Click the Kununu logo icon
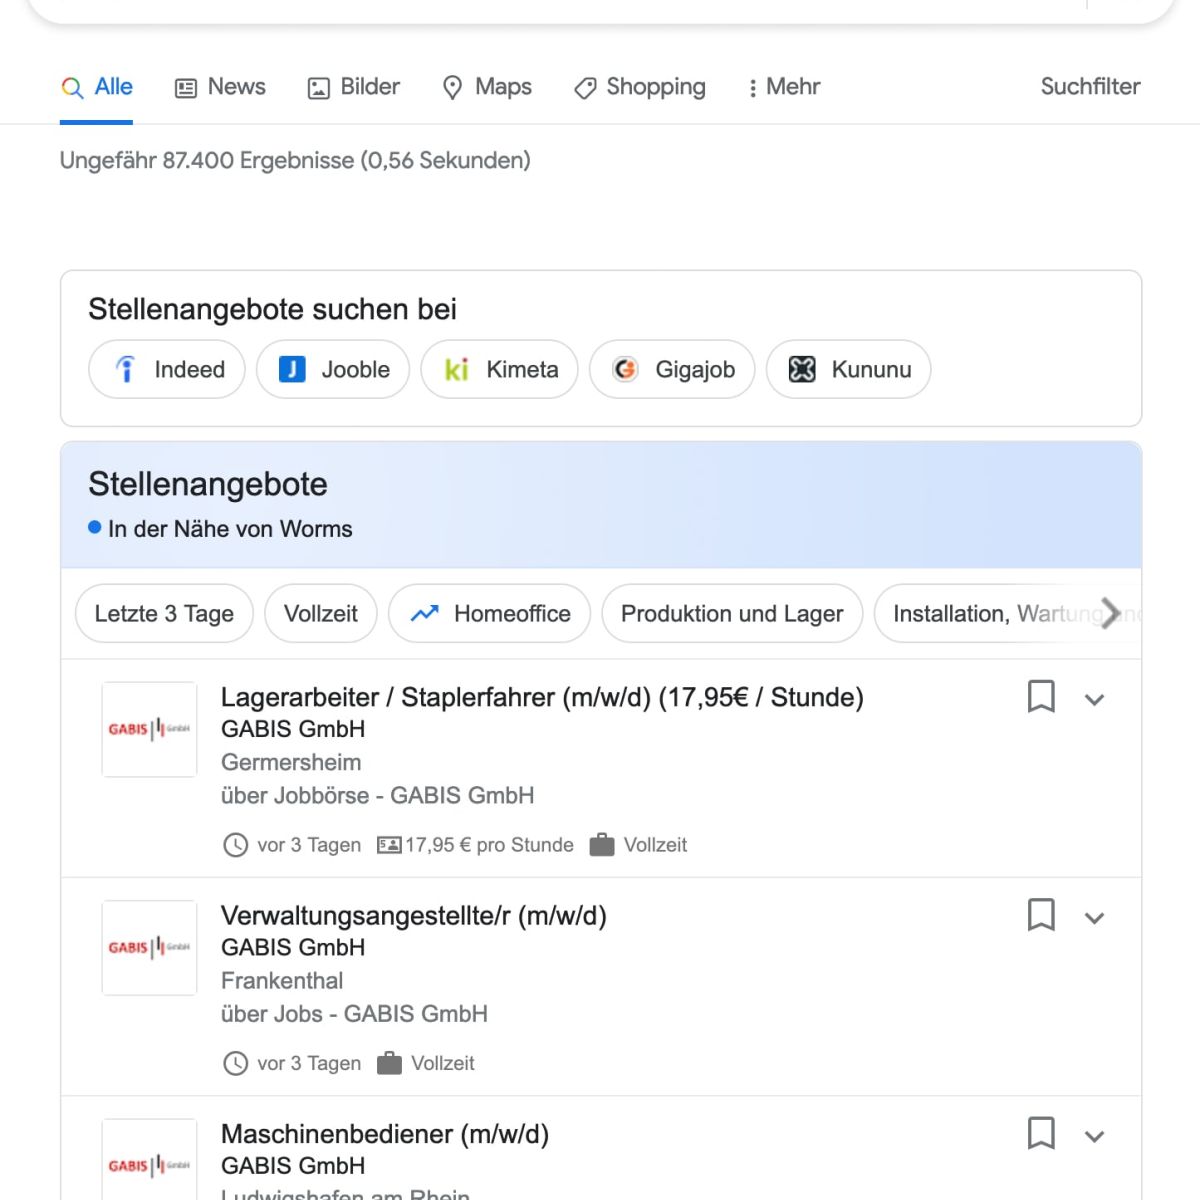Screen dimensions: 1200x1200 click(802, 369)
